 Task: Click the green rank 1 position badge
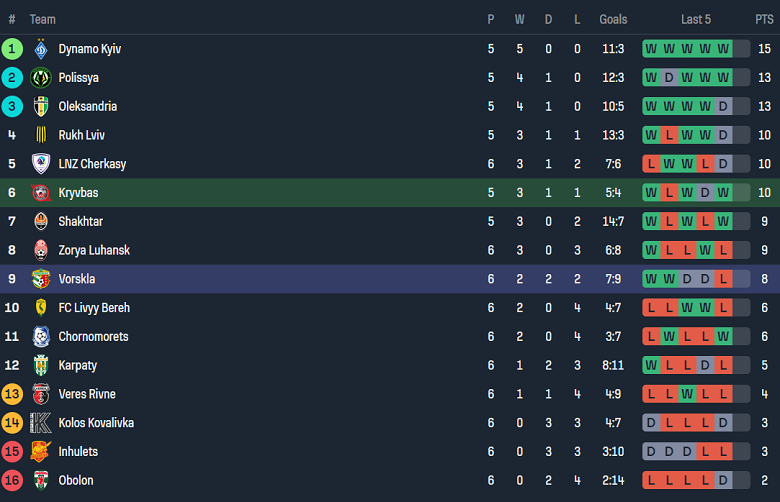click(x=12, y=49)
